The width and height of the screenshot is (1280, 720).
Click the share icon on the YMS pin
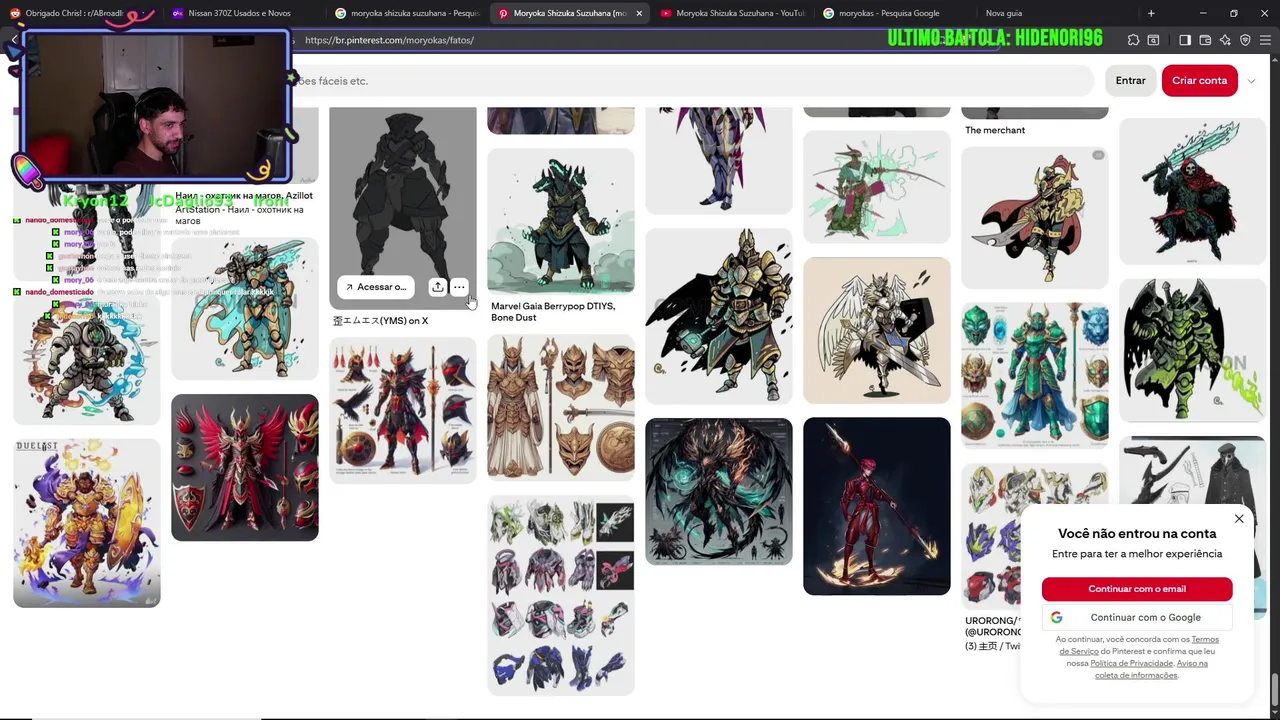438,287
